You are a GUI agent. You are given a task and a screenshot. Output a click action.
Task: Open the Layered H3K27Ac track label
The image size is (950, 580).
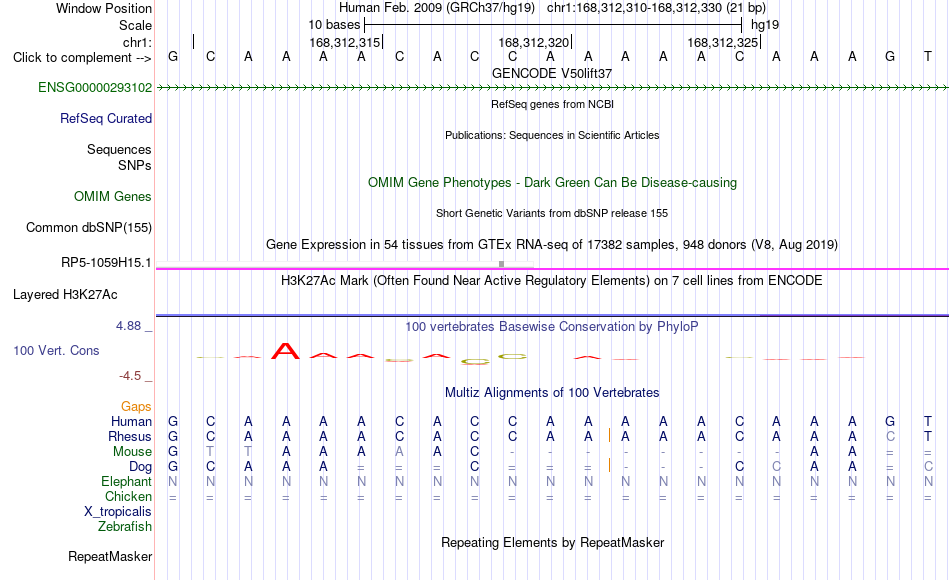click(x=65, y=295)
